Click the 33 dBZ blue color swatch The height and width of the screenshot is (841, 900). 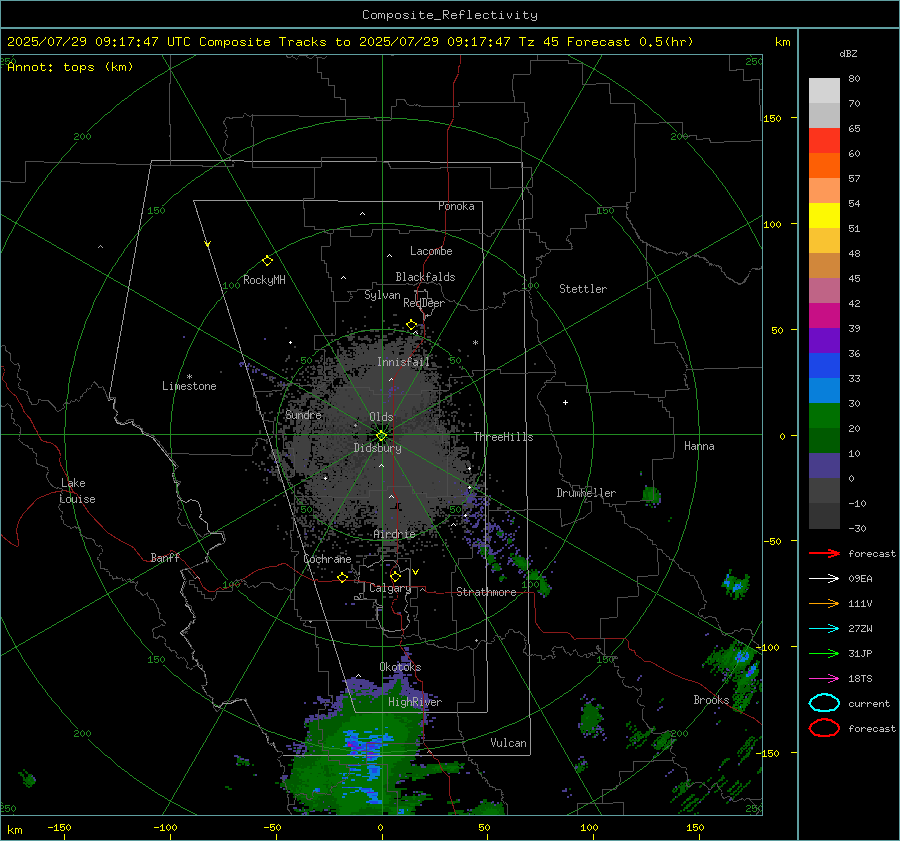coord(824,366)
